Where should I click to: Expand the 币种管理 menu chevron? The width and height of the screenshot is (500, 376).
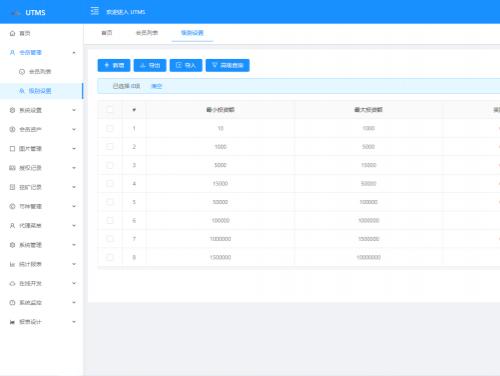coord(74,206)
